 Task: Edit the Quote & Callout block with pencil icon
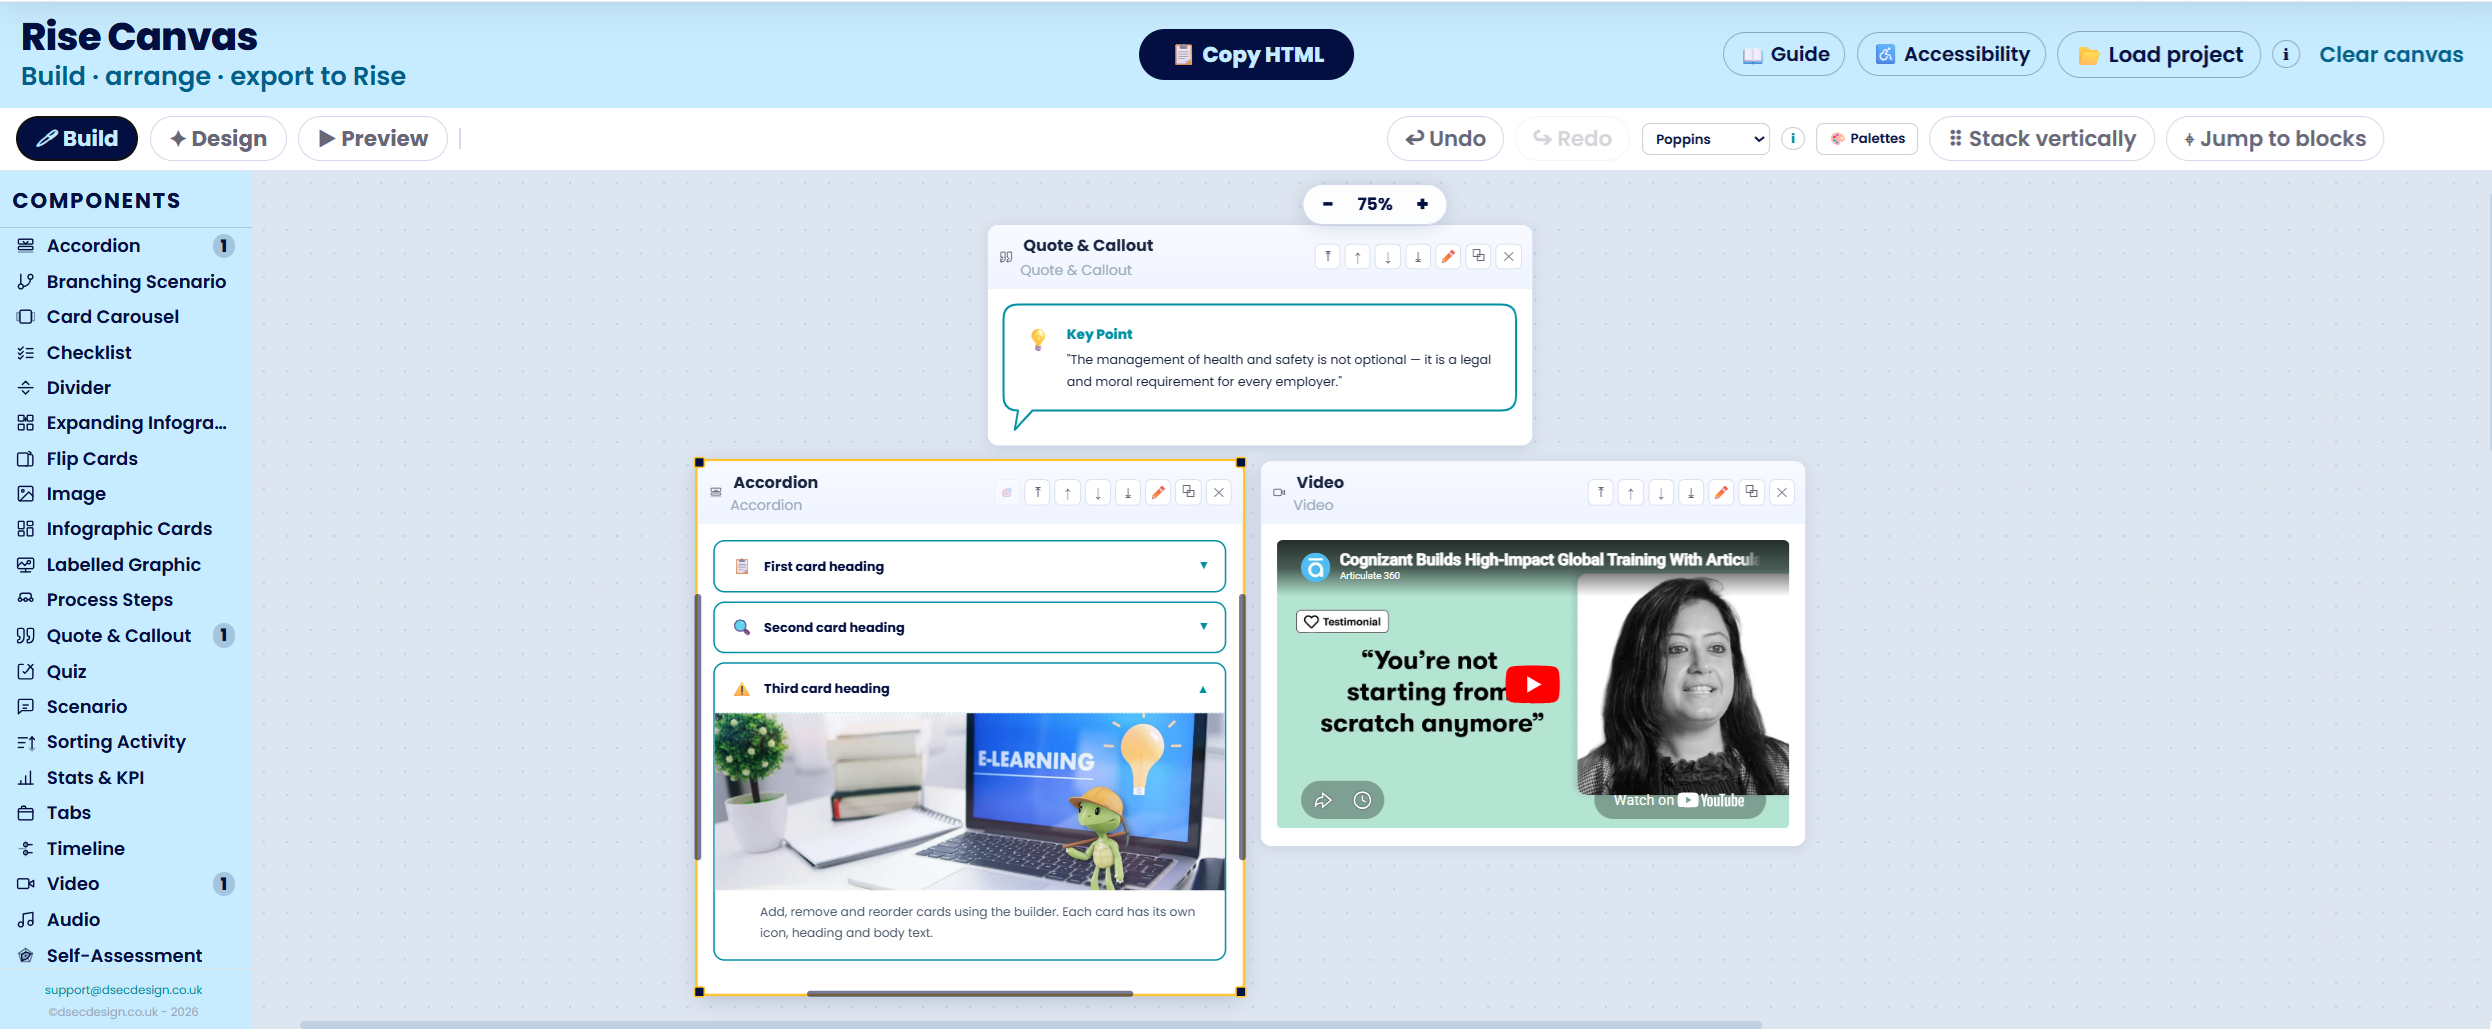click(x=1448, y=257)
